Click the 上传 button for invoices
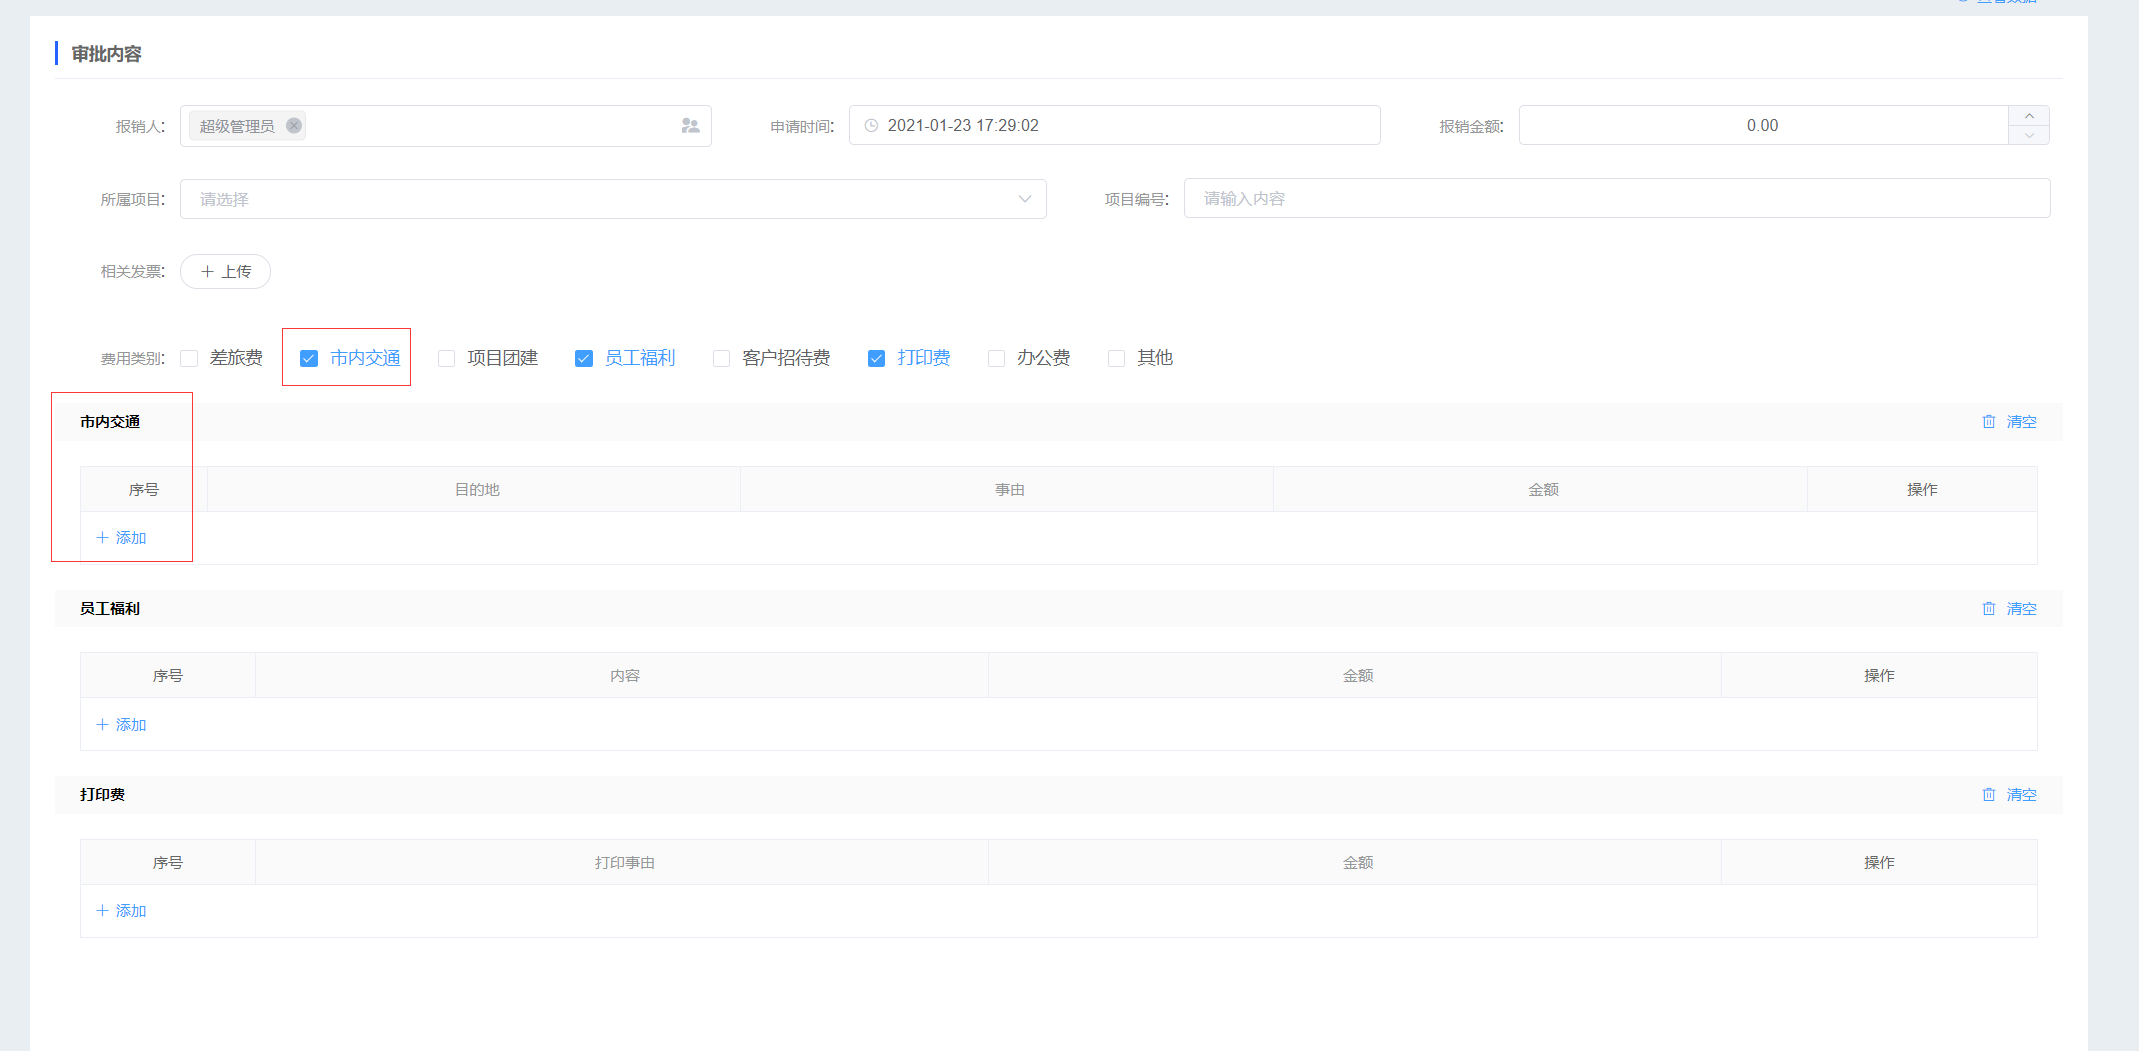Image resolution: width=2139 pixels, height=1051 pixels. pyautogui.click(x=225, y=272)
